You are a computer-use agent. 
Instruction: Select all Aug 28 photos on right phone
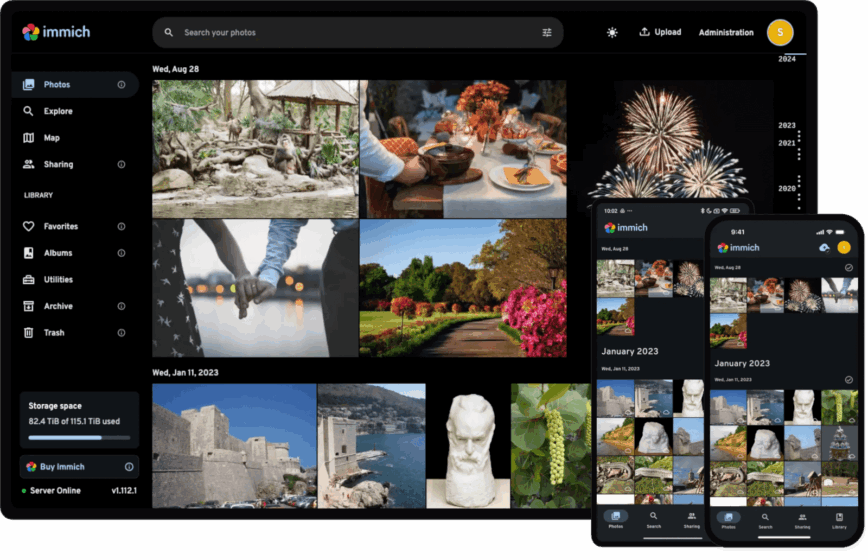(849, 268)
